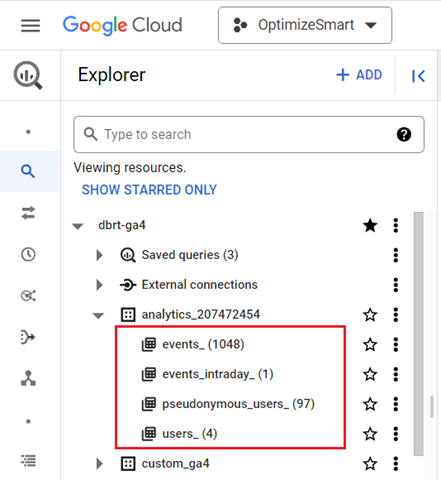The image size is (441, 480).
Task: Open Scheduled queries clock icon in sidebar
Action: click(28, 255)
